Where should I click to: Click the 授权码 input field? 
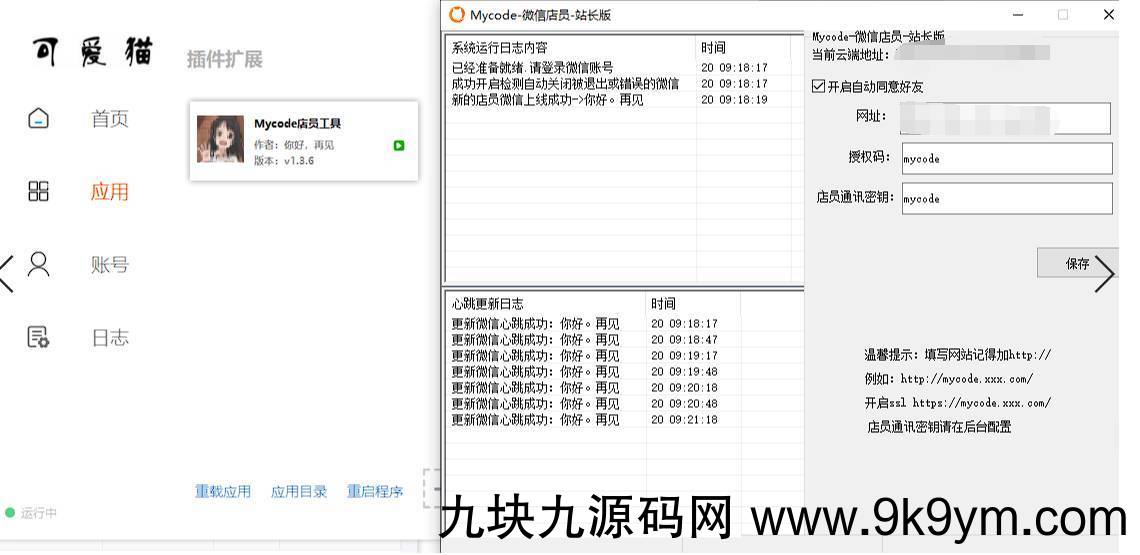pyautogui.click(x=1007, y=159)
